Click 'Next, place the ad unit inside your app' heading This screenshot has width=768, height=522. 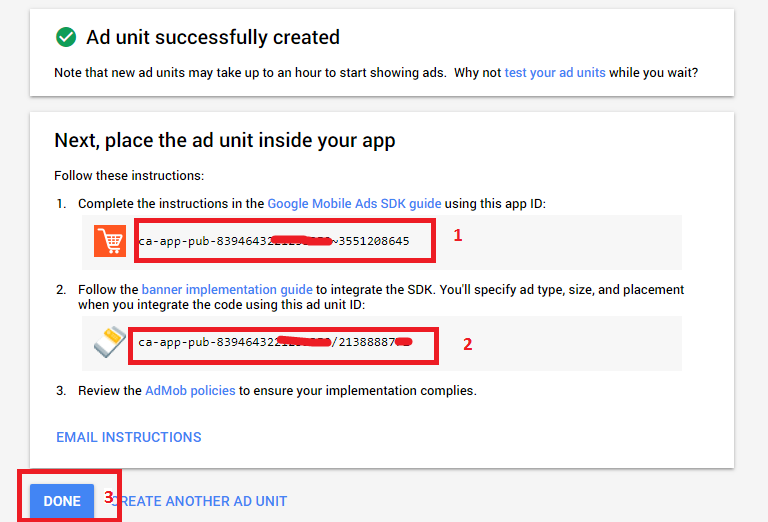(225, 141)
